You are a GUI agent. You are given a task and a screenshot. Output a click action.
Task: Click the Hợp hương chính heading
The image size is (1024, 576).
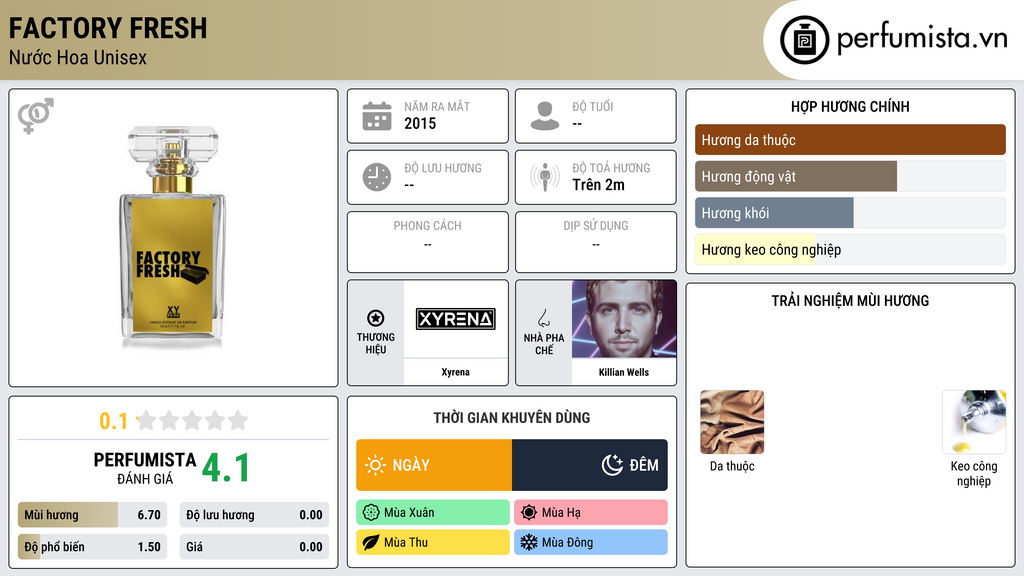(850, 106)
